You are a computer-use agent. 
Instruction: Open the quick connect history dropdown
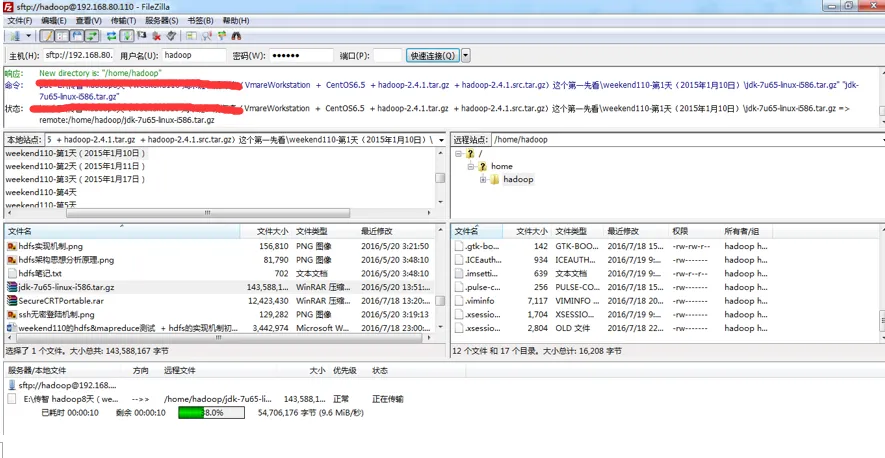(x=466, y=55)
